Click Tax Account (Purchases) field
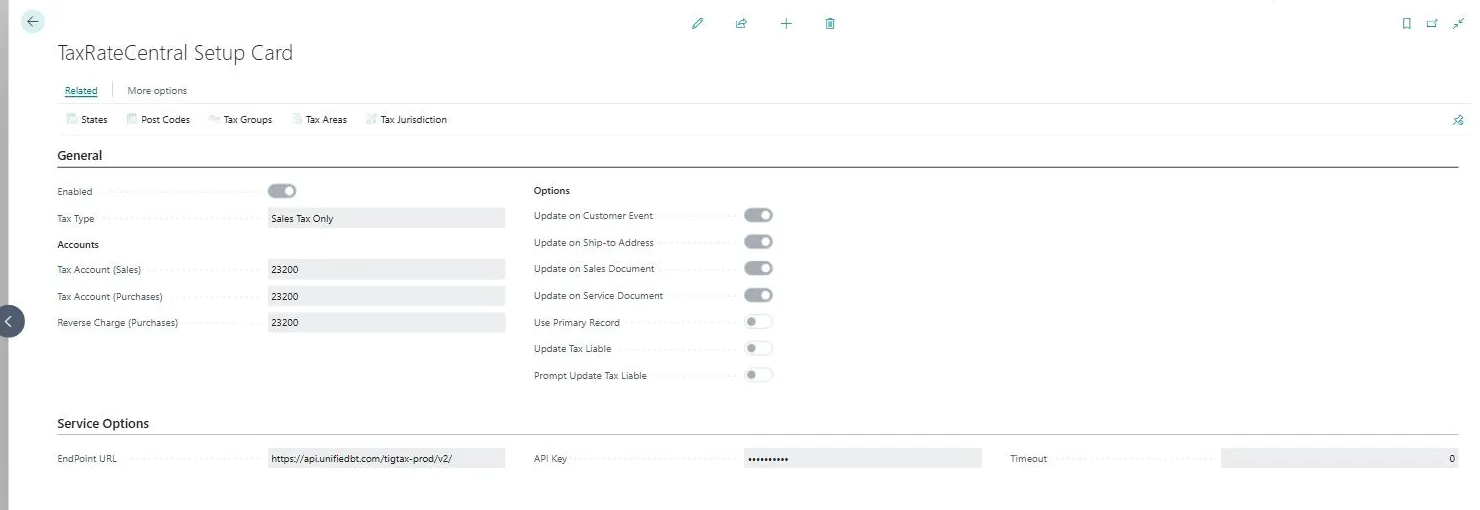The height and width of the screenshot is (510, 1480). tap(386, 296)
